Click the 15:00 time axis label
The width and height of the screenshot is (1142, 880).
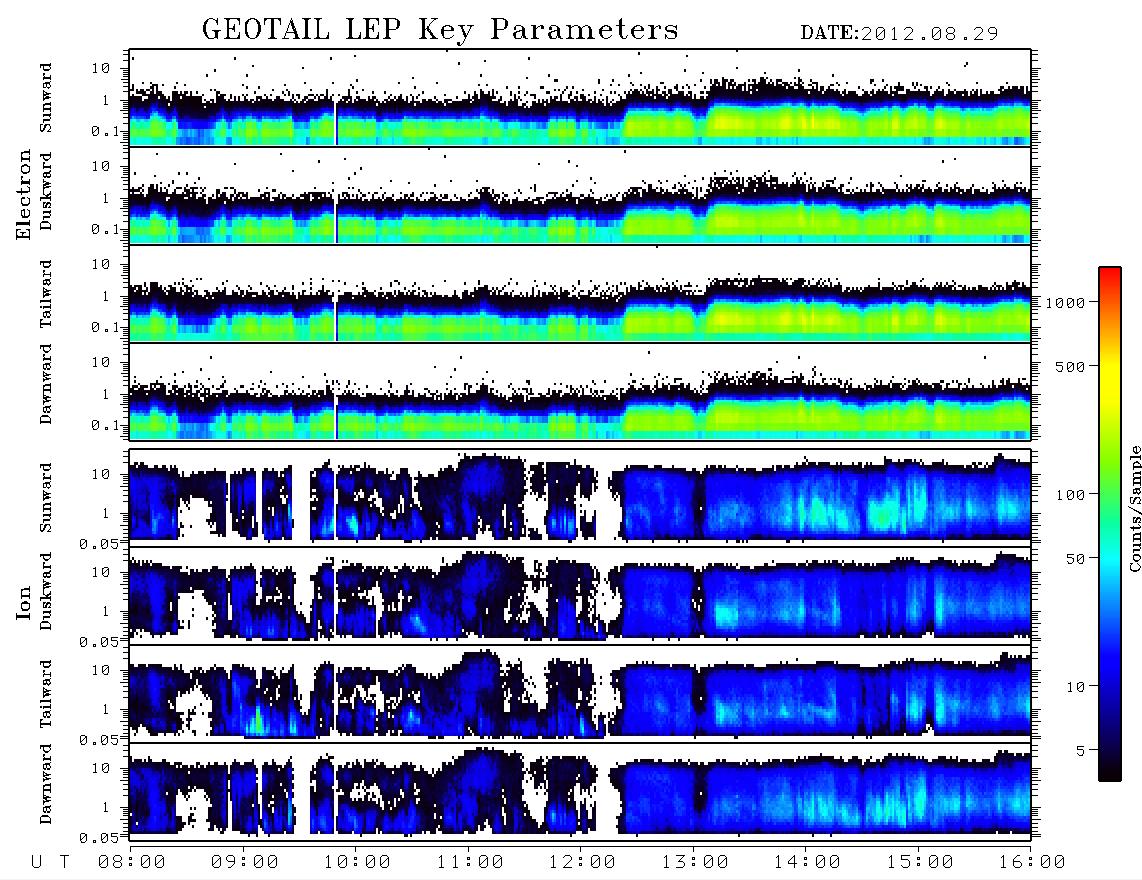920,862
